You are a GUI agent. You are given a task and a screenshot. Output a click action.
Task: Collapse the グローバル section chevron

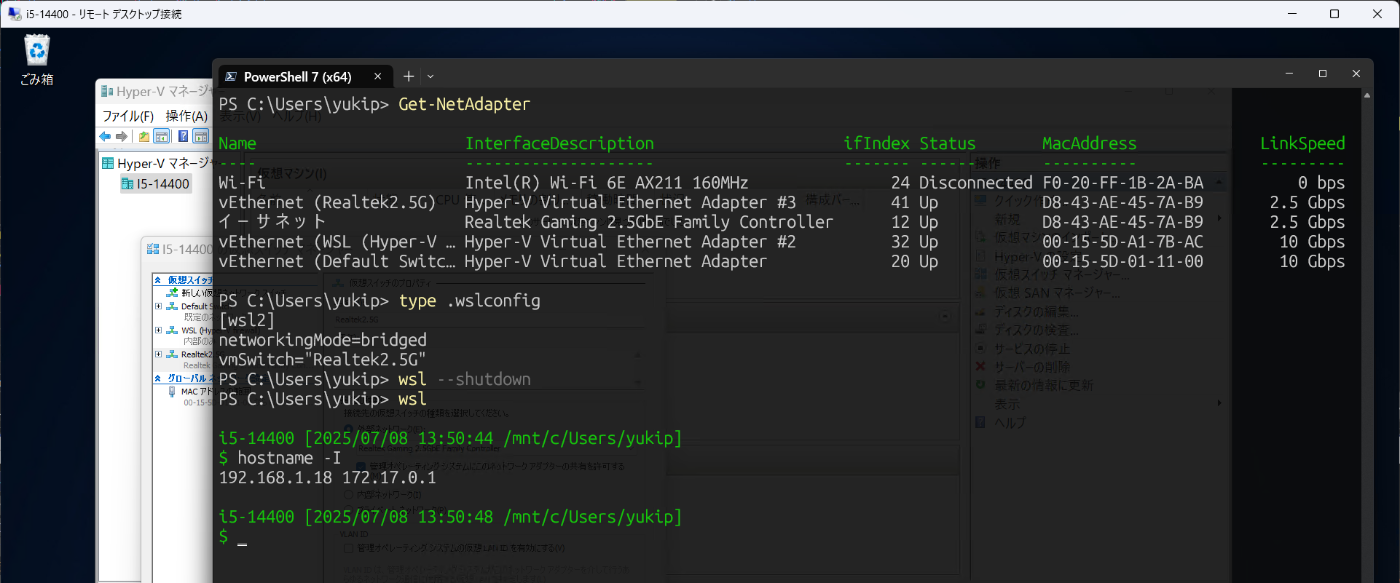point(158,378)
